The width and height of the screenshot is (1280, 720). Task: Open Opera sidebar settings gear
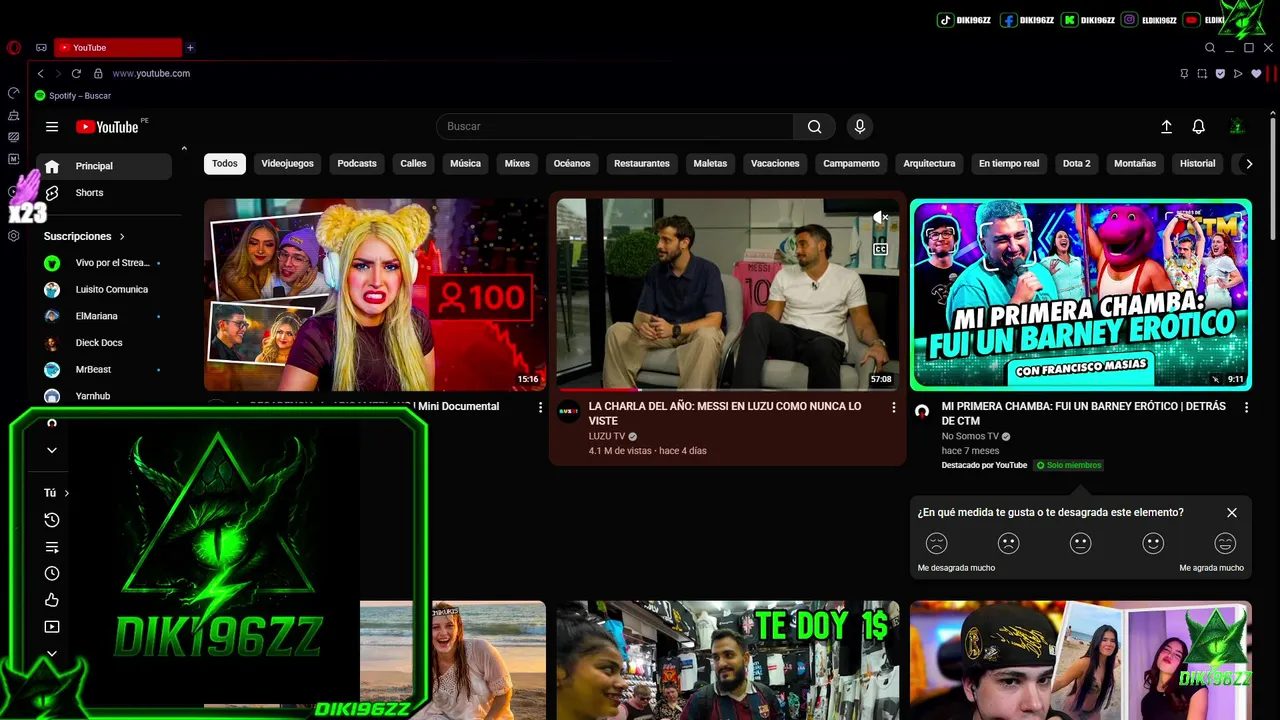(13, 236)
